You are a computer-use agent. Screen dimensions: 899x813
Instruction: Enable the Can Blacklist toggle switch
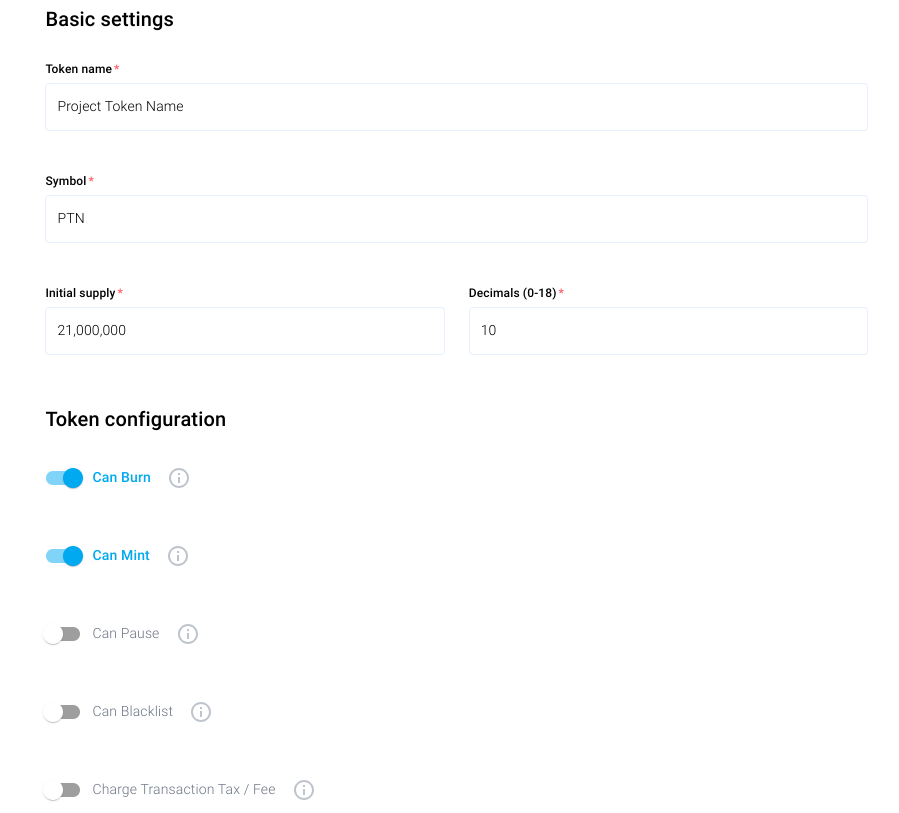(x=62, y=712)
